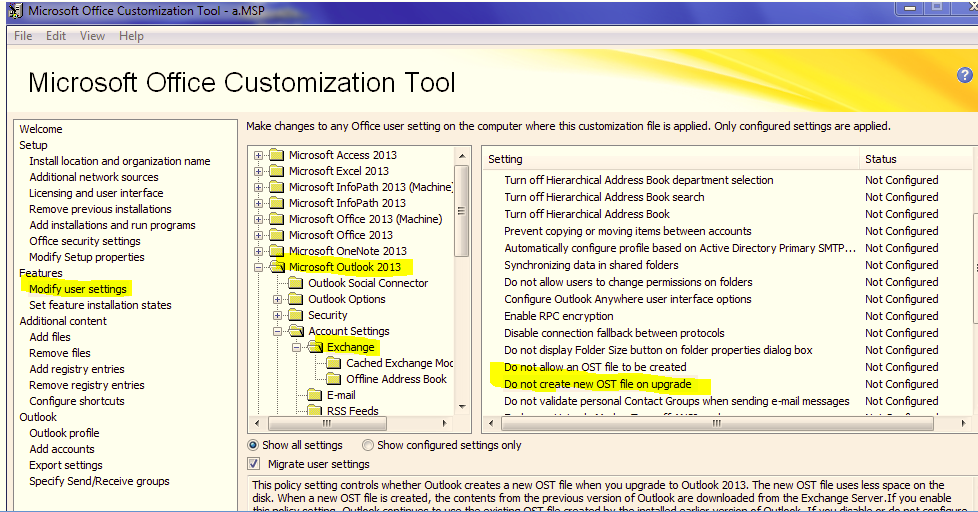This screenshot has width=978, height=512.
Task: Collapse the Account Settings tree node
Action: (278, 332)
